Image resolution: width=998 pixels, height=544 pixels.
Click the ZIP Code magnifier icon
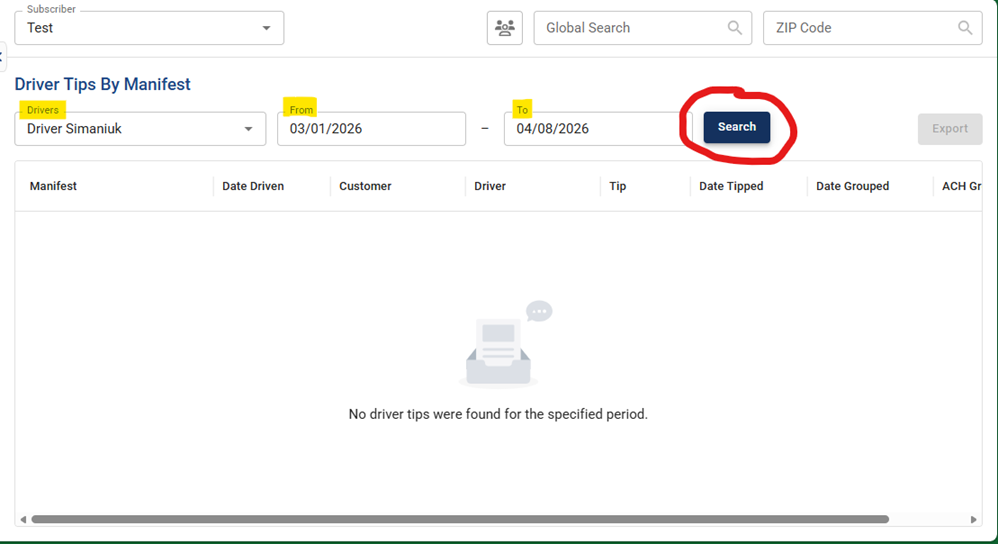[965, 28]
